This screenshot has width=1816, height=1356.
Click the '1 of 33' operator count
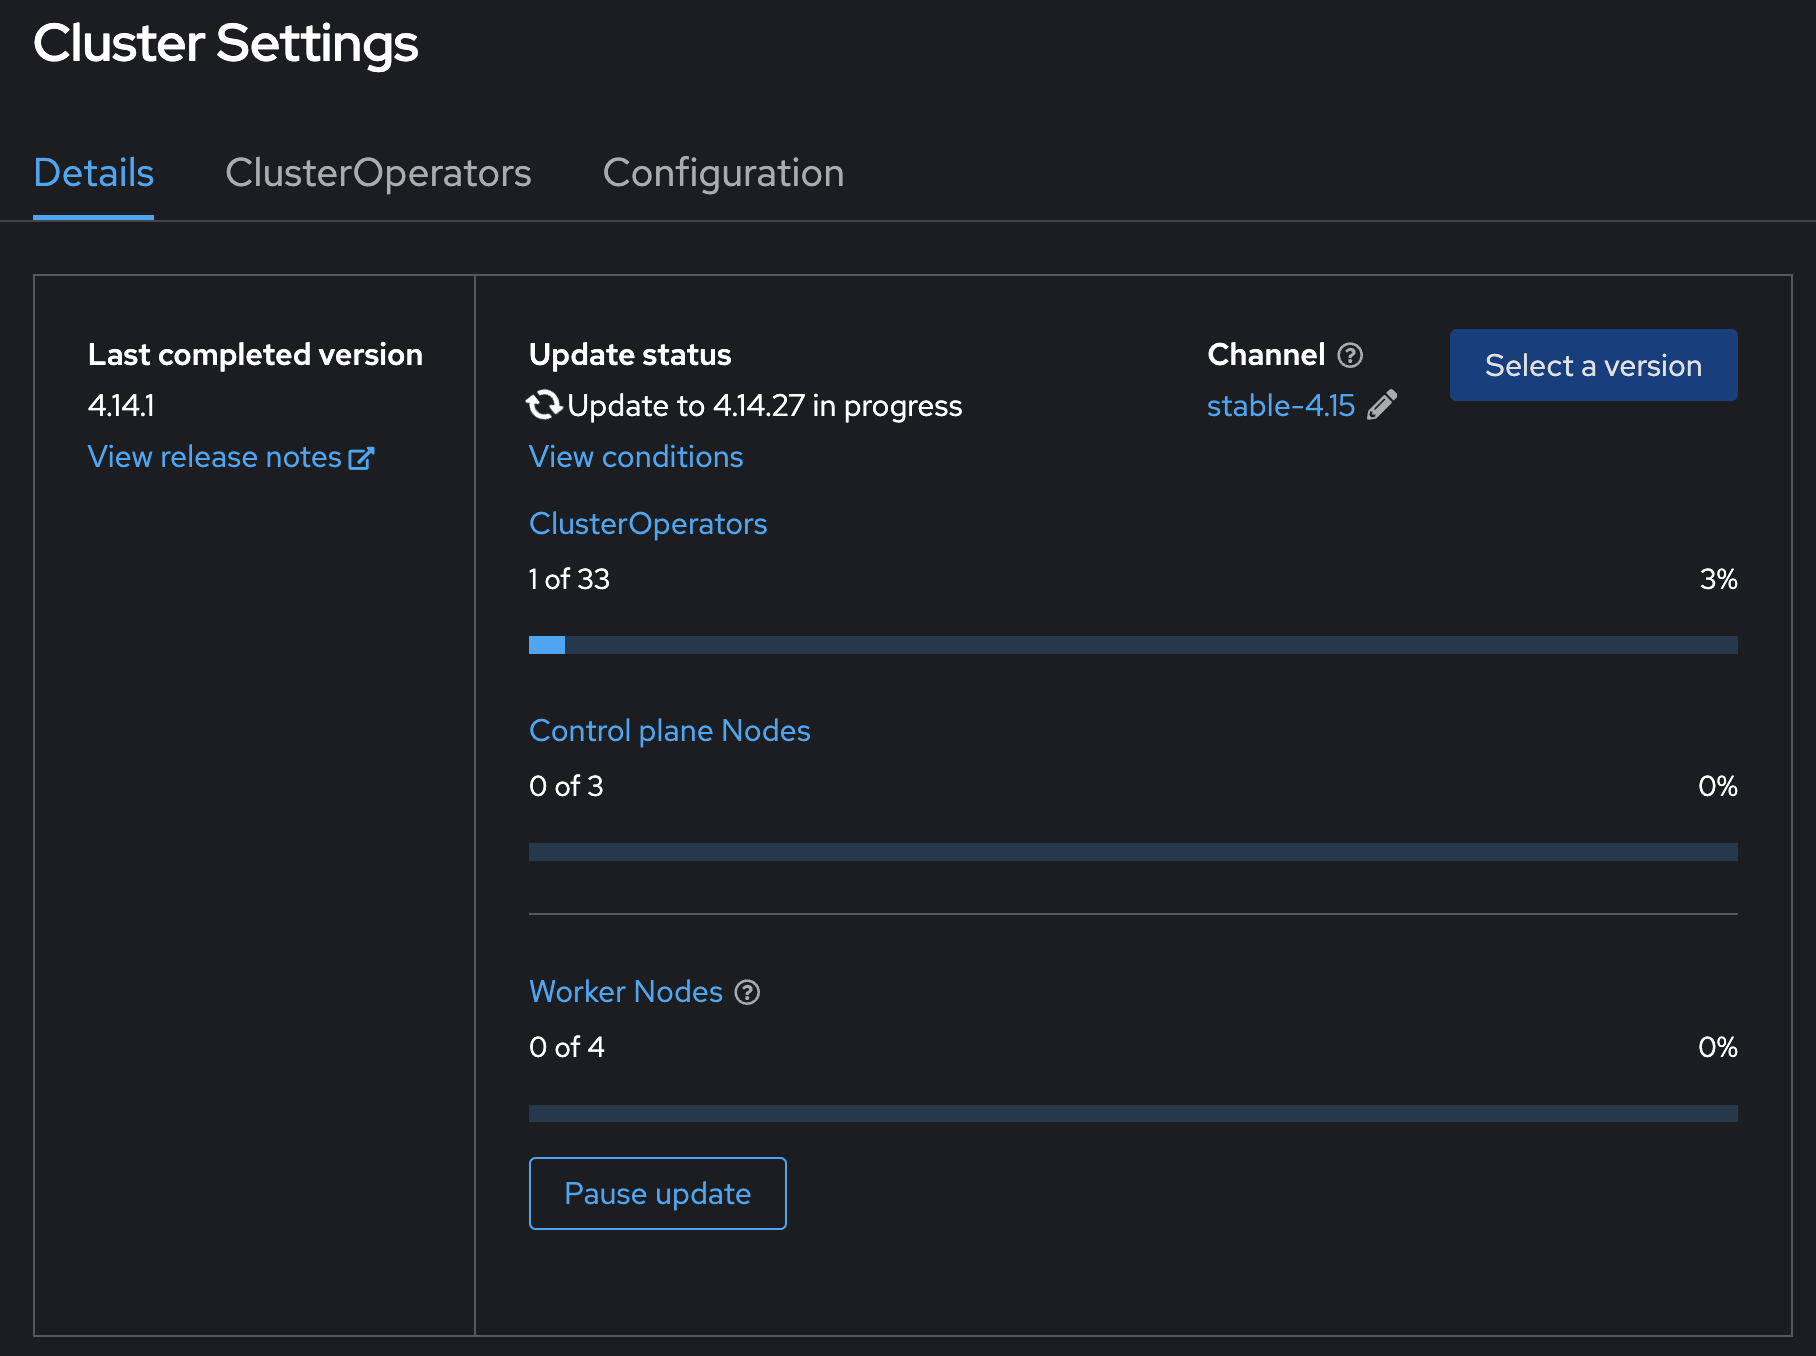pyautogui.click(x=569, y=579)
